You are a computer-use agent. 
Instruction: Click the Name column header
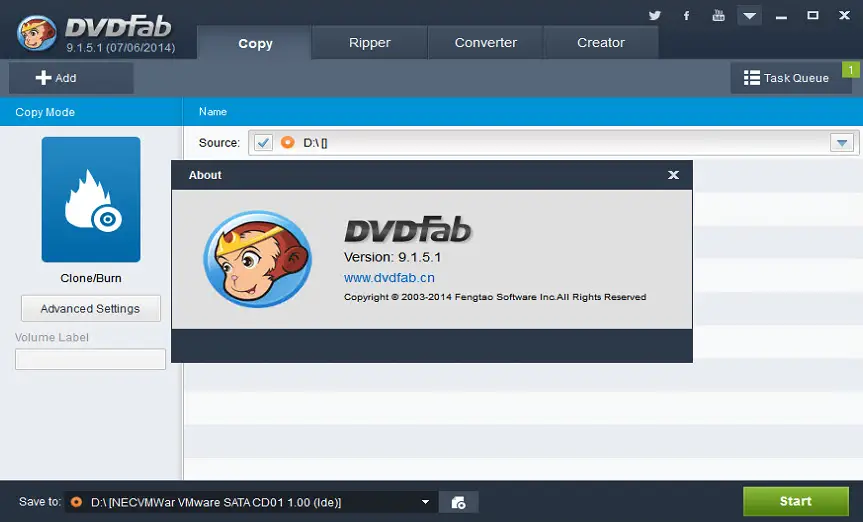tap(213, 112)
